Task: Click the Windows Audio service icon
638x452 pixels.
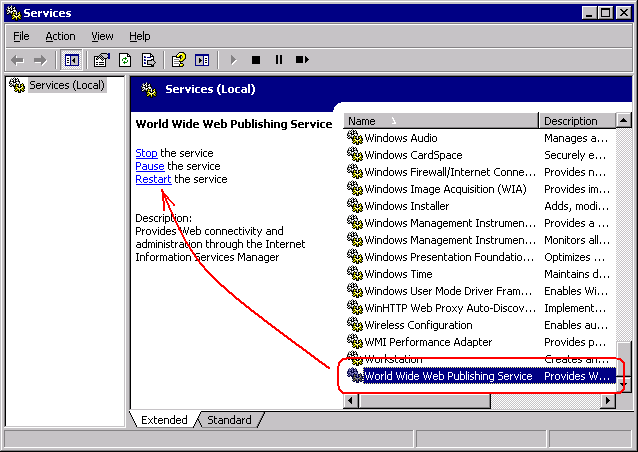Action: (x=355, y=138)
